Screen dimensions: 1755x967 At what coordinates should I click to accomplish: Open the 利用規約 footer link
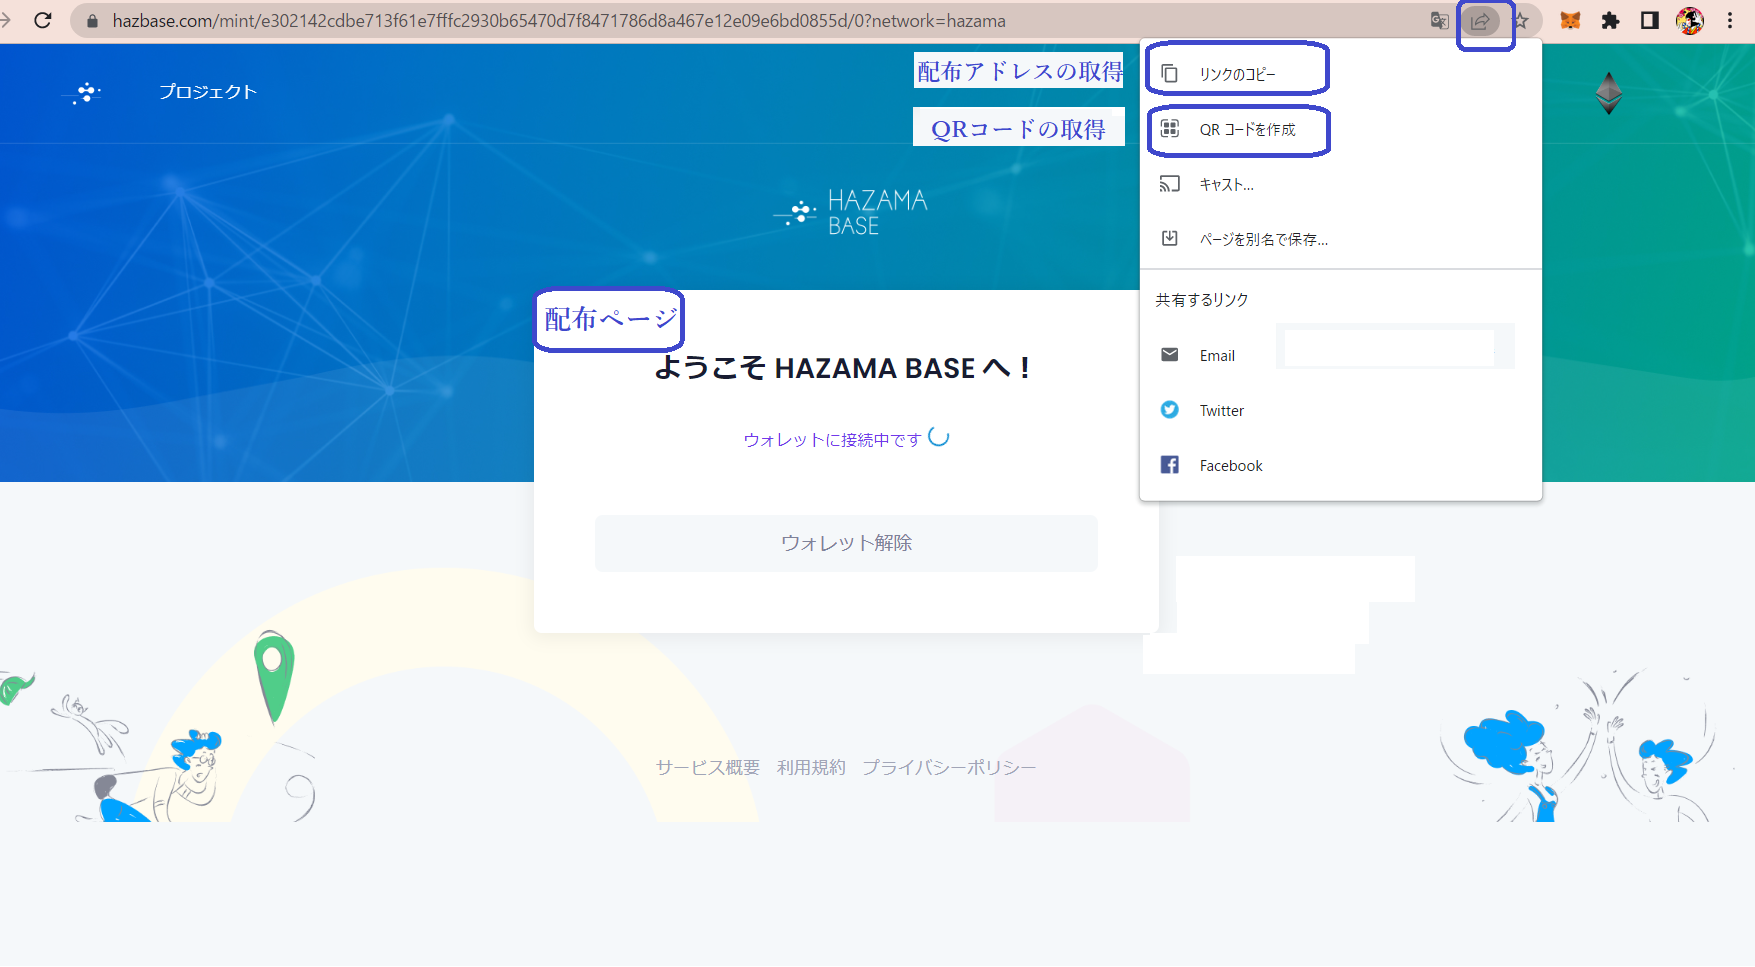point(811,767)
